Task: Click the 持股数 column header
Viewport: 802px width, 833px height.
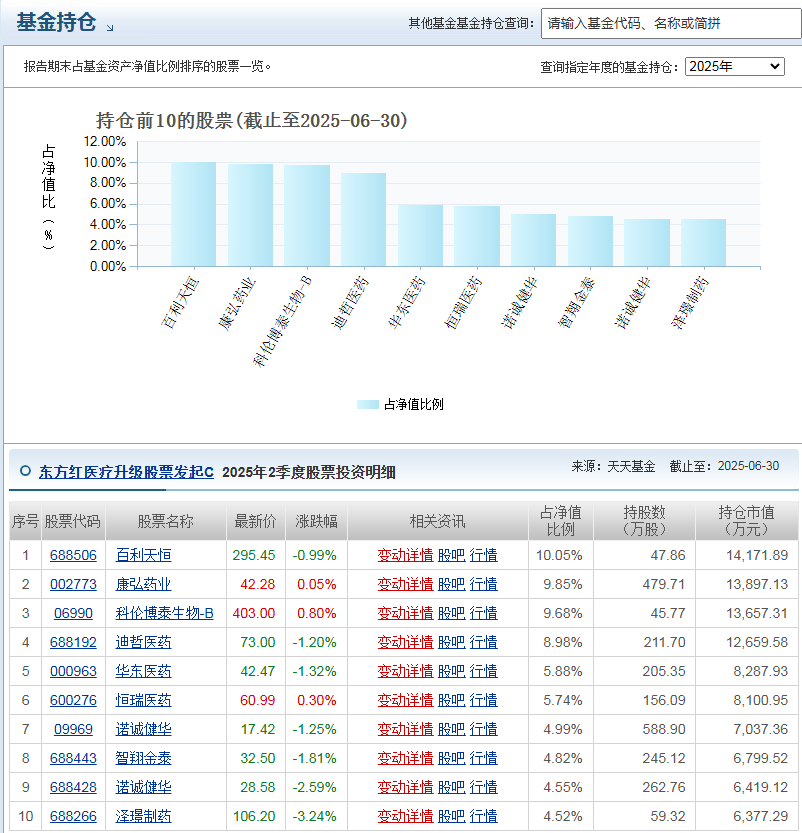Action: (x=644, y=521)
